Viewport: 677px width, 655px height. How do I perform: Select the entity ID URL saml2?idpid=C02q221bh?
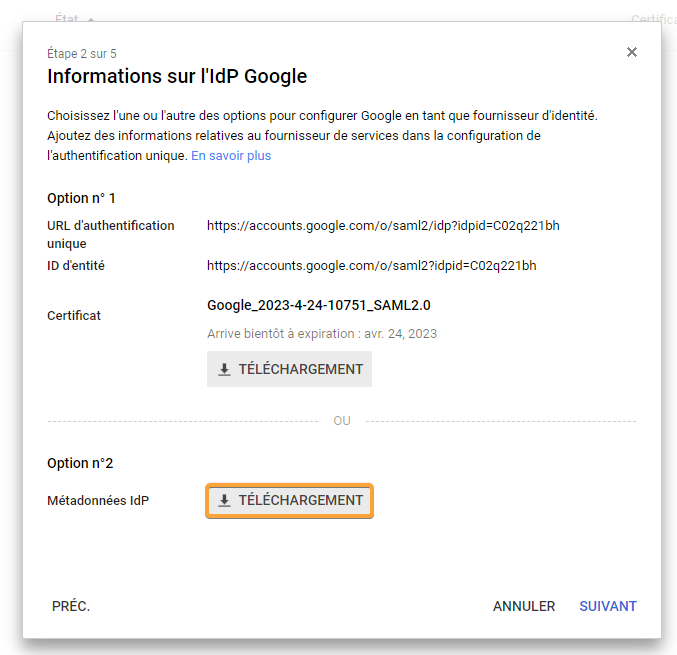coord(371,266)
